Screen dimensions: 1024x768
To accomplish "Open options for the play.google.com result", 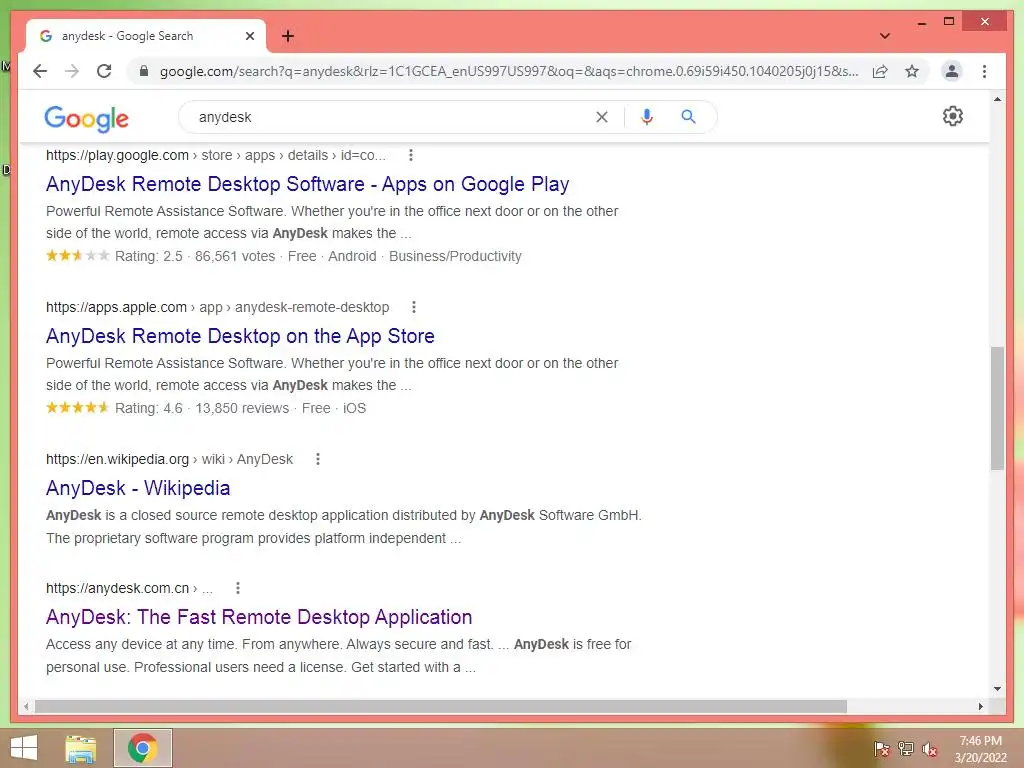I will point(410,155).
